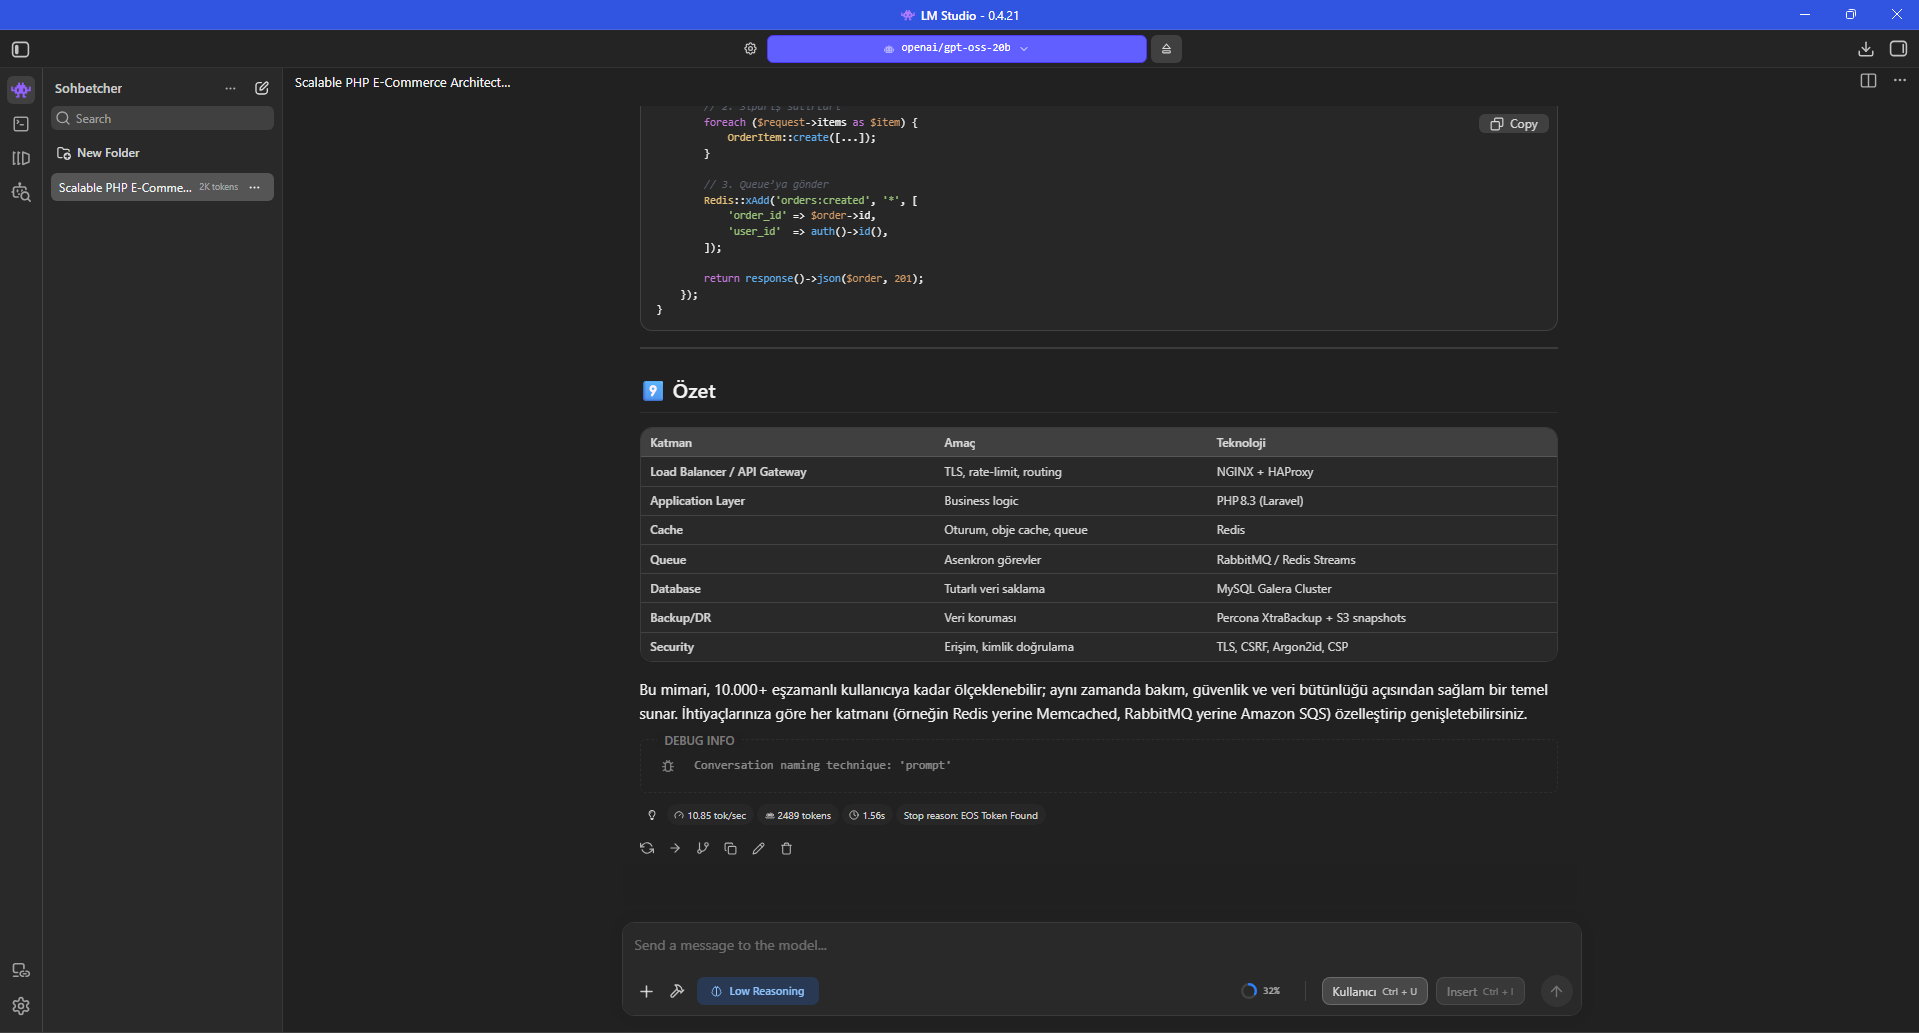Screen dimensions: 1919x1033
Task: Click the Teknoloji column header
Action: 1241,443
